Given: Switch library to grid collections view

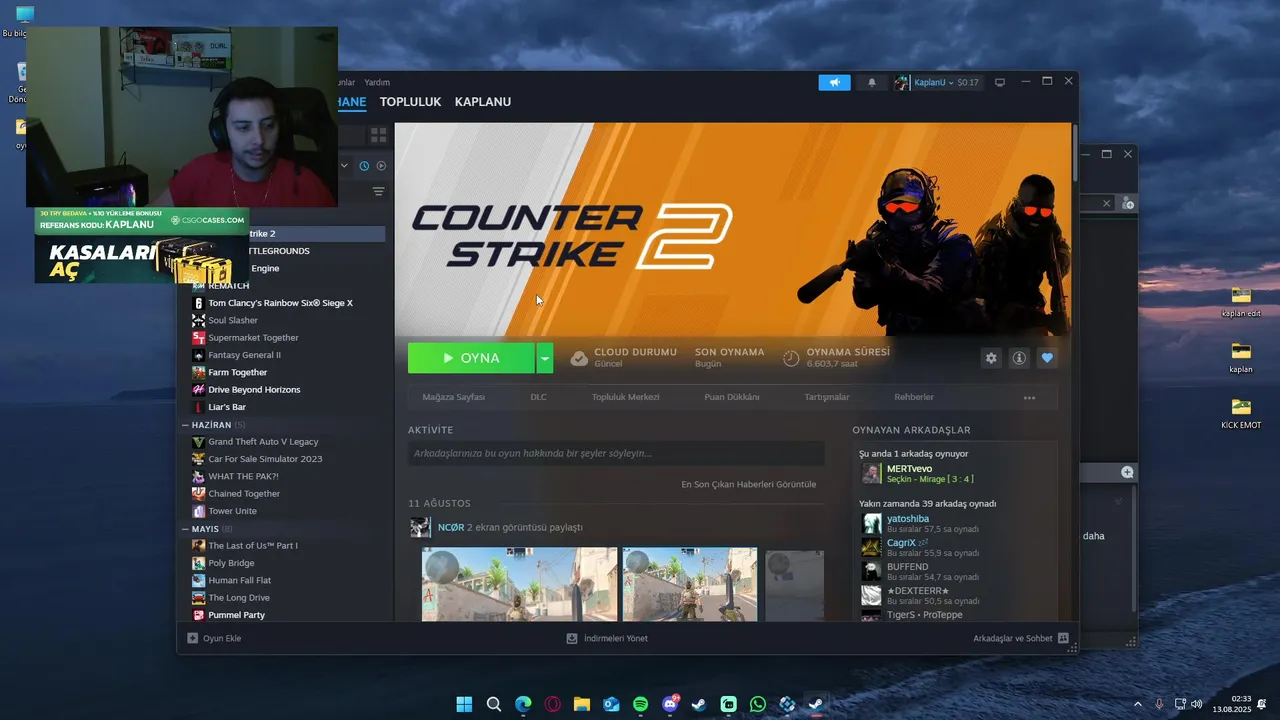Looking at the screenshot, I should pyautogui.click(x=378, y=135).
